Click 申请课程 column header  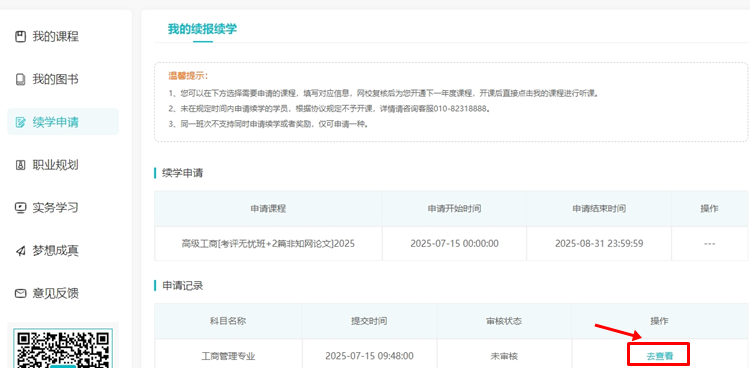(268, 209)
